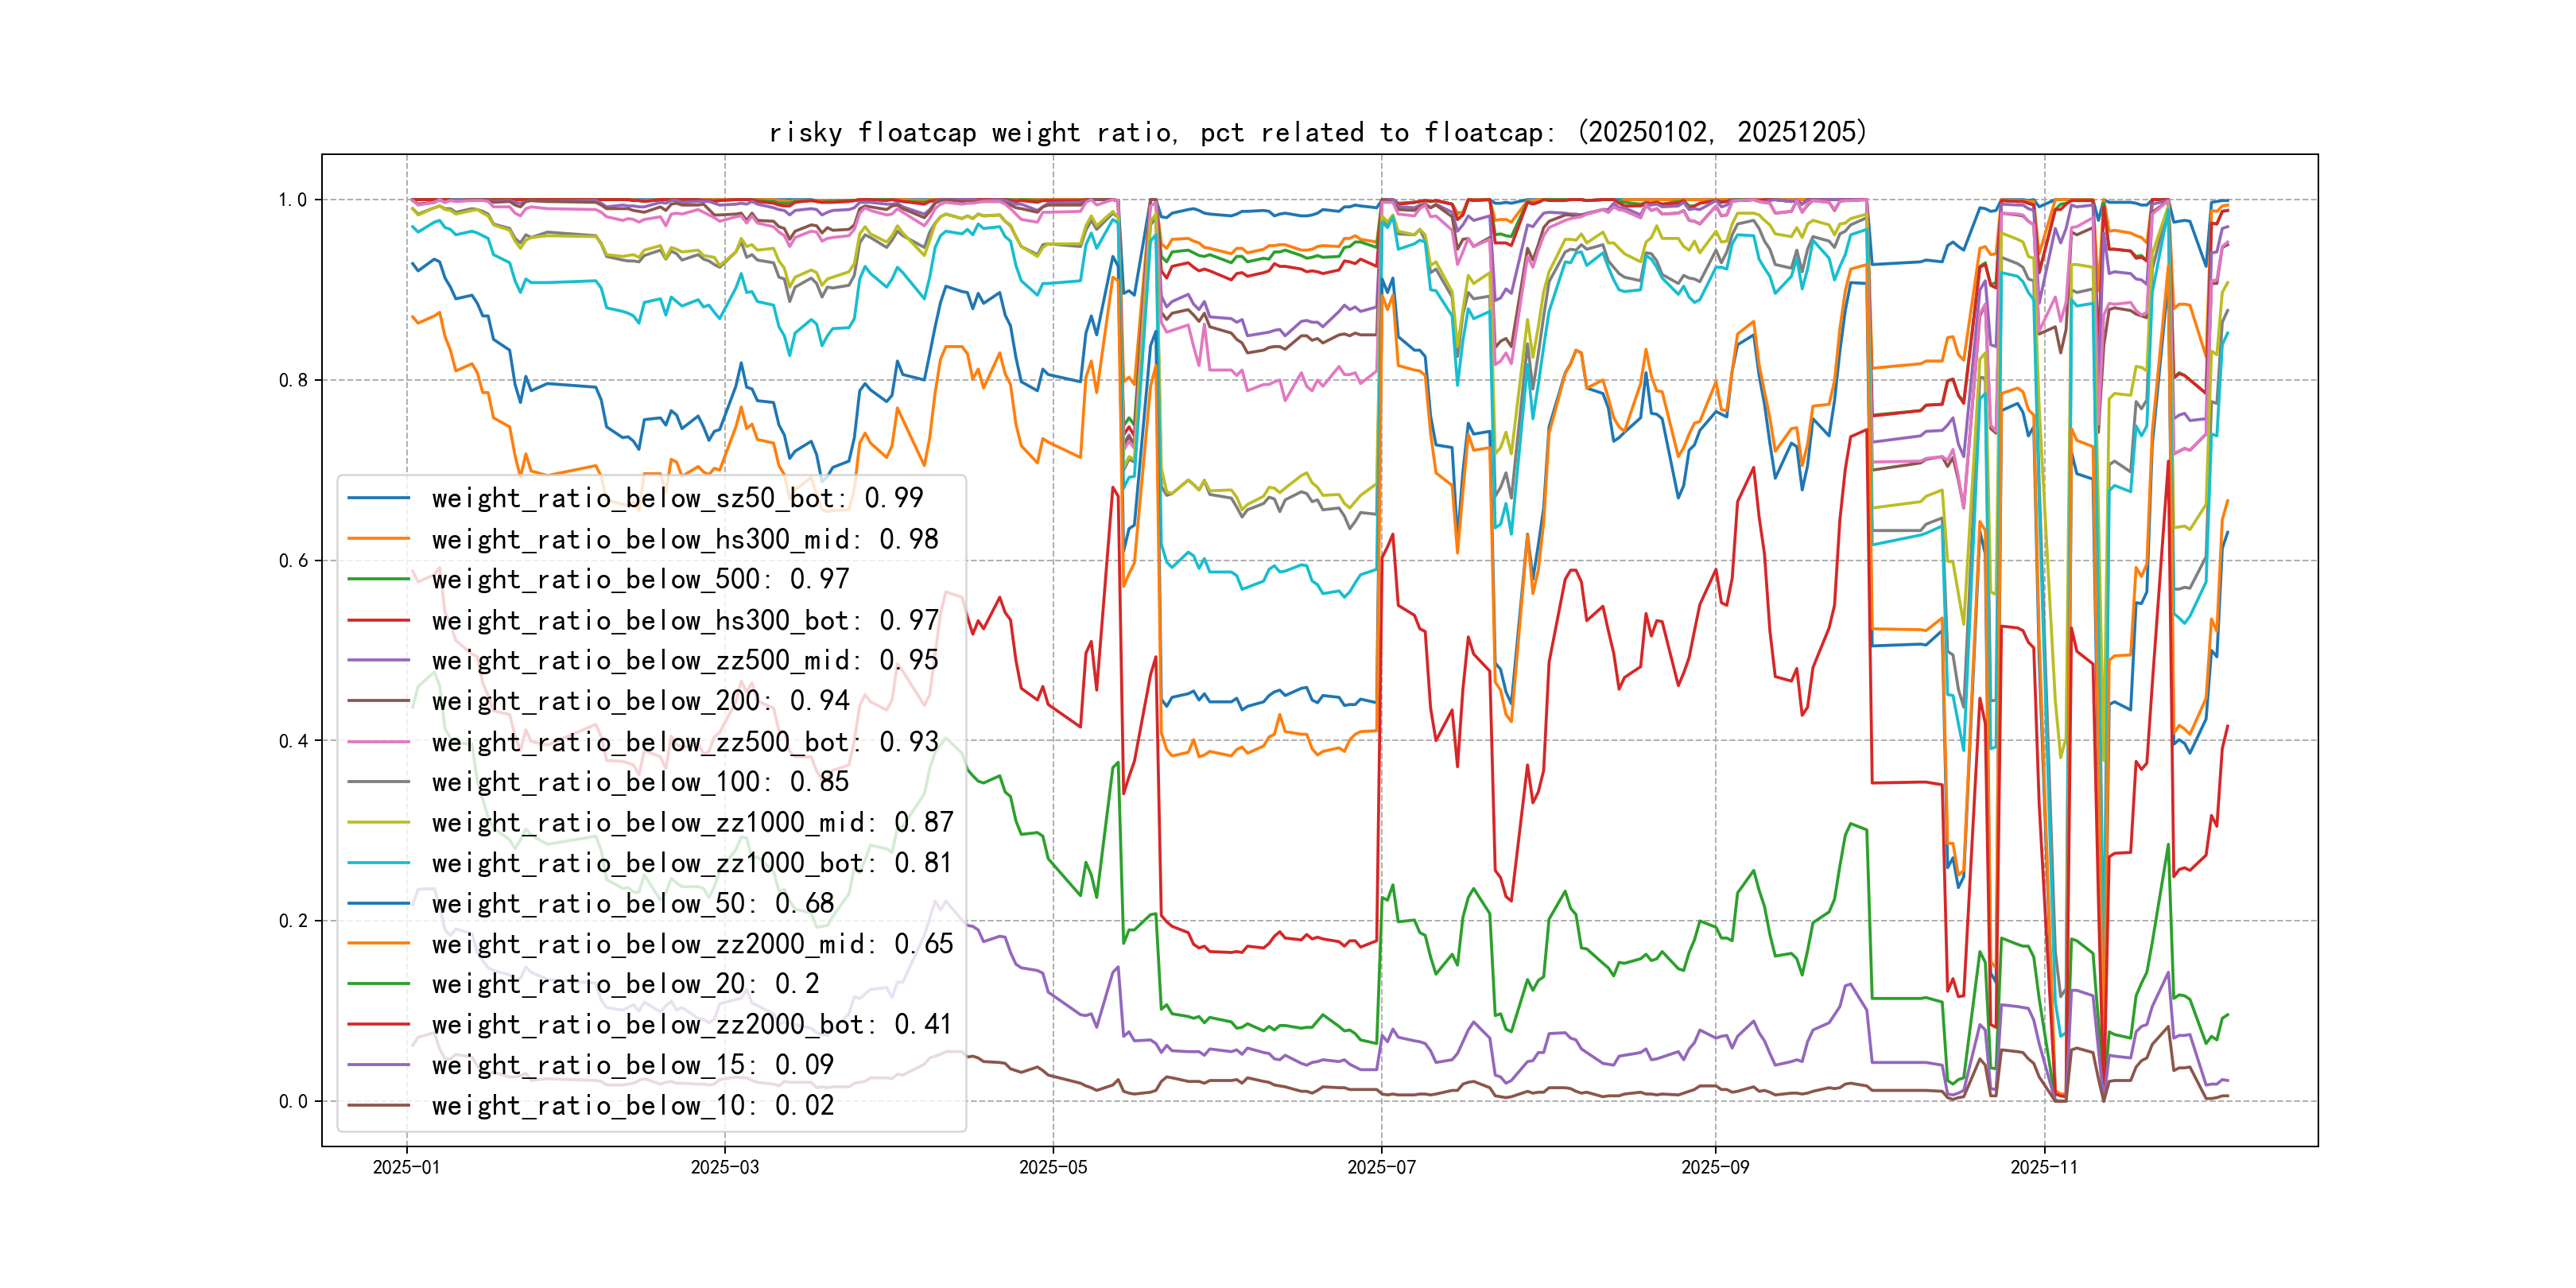Screen dimensions: 2576x1288
Task: Click the green swatch for weight_ratio_below_20
Action: pos(378,984)
